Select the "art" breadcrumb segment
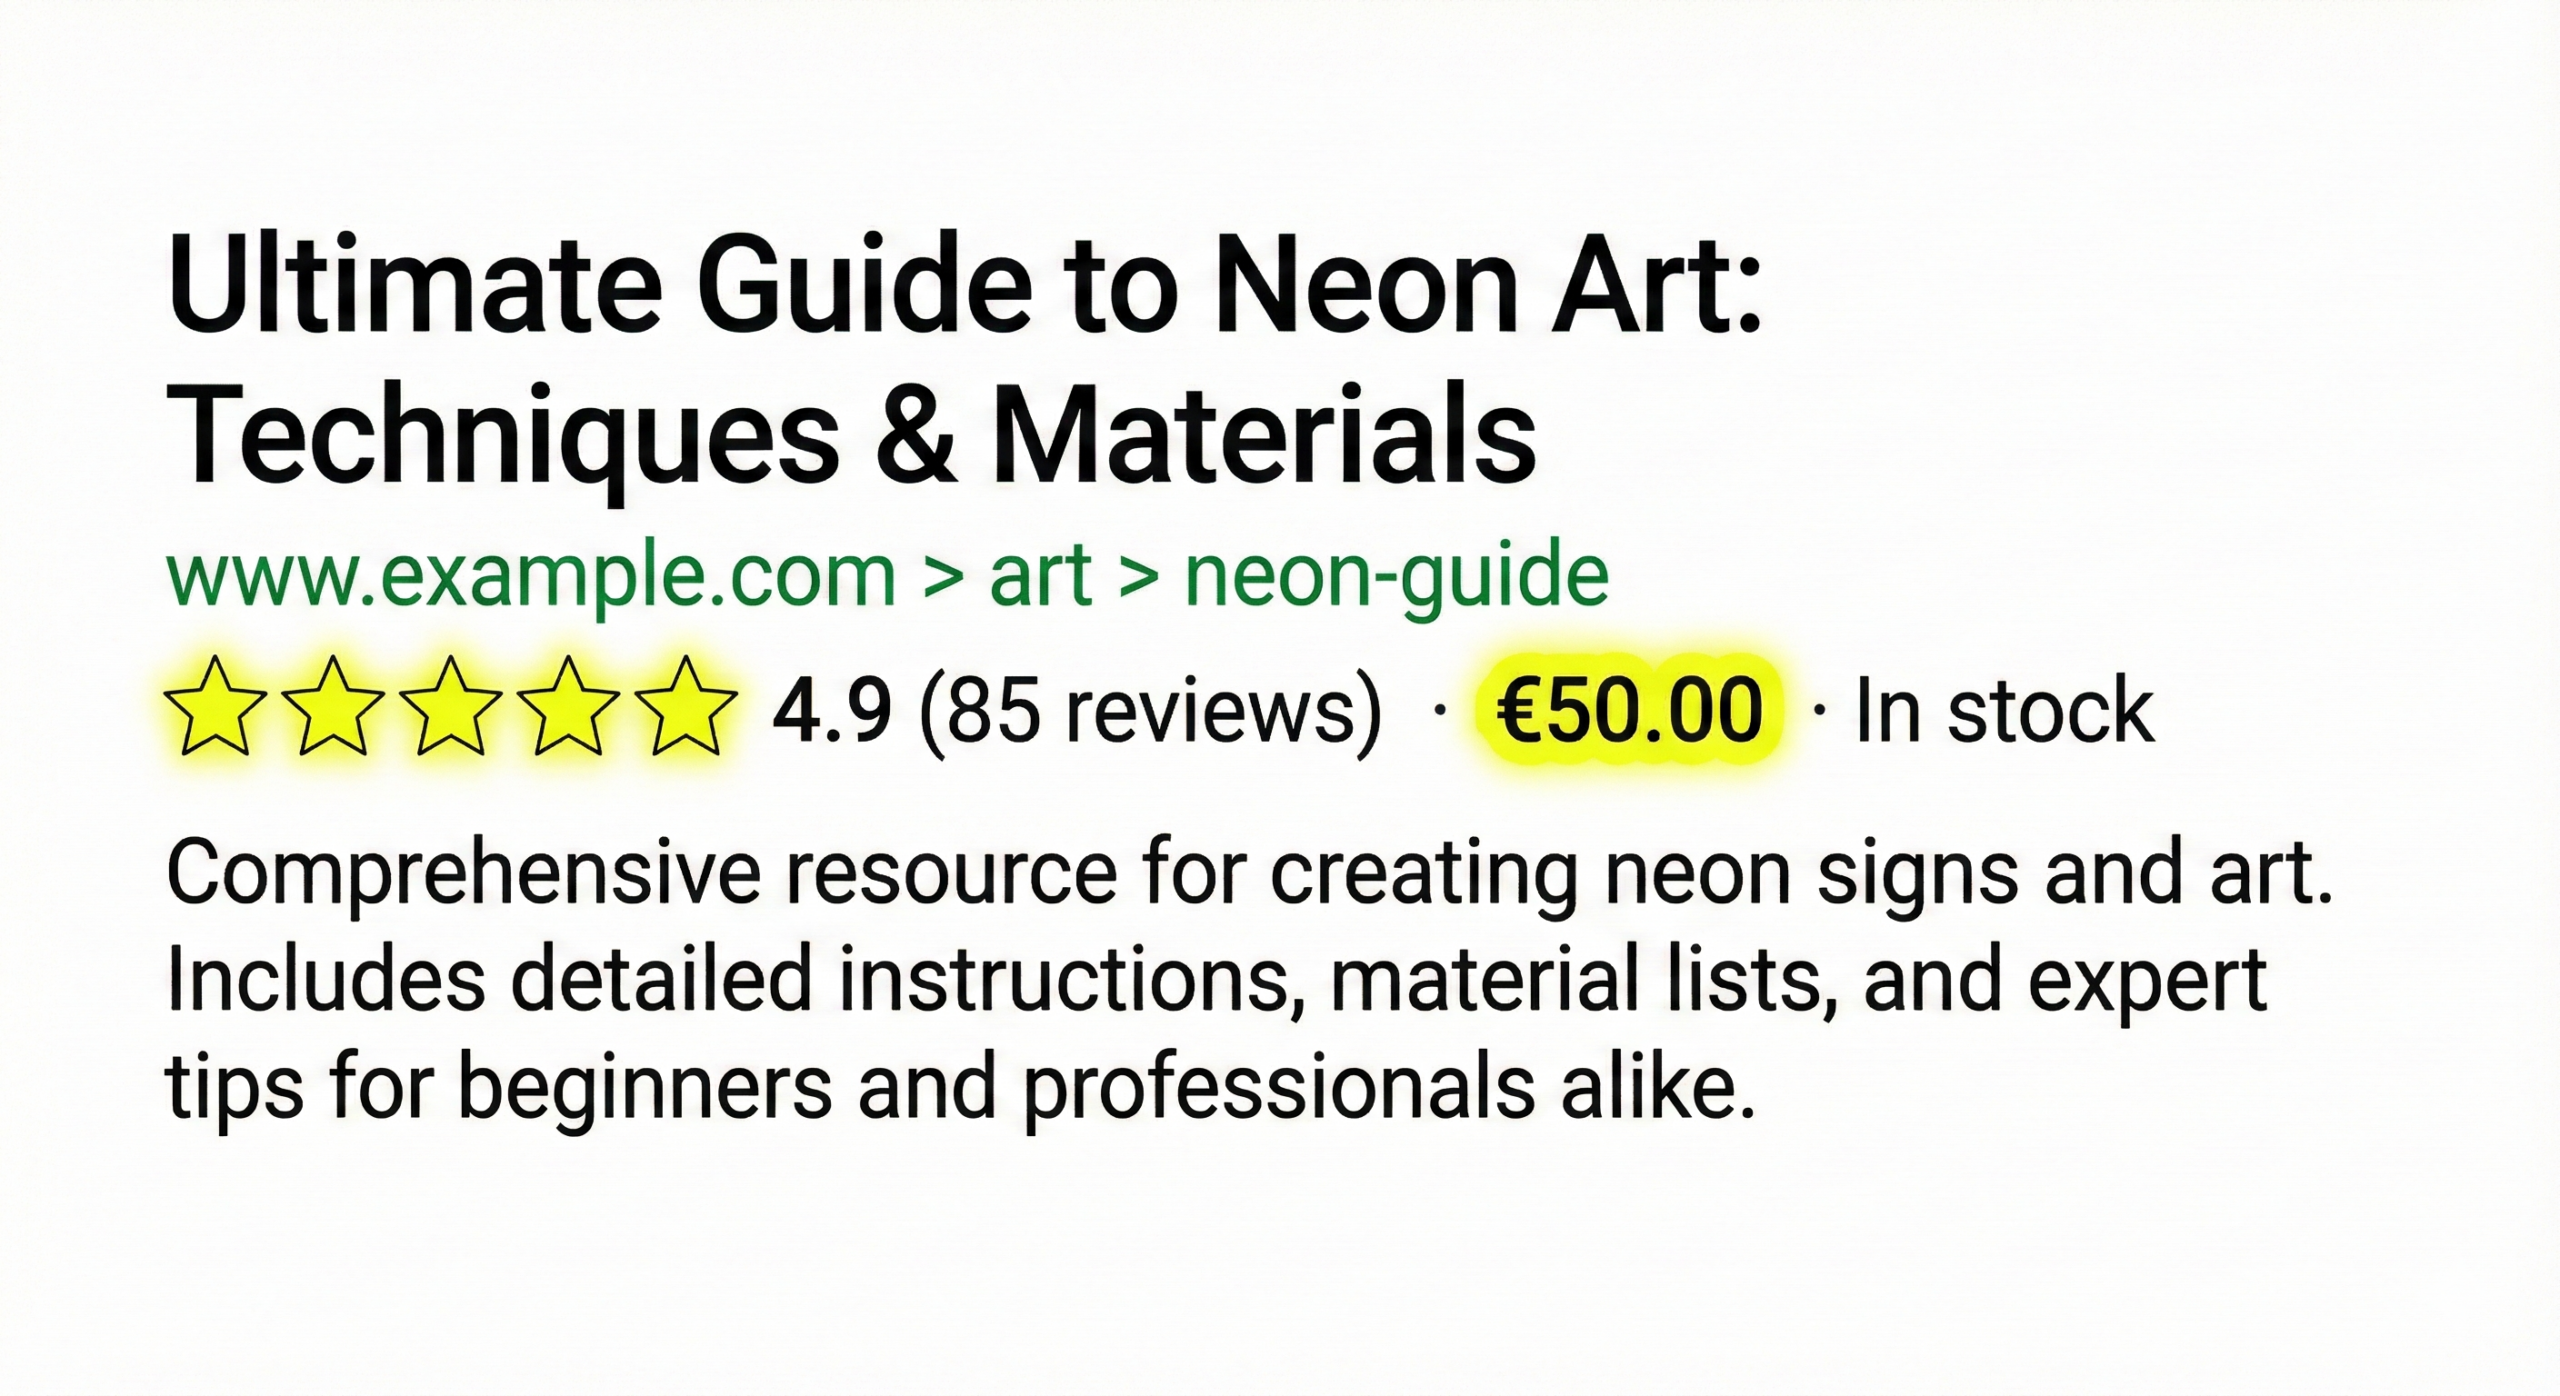The width and height of the screenshot is (2560, 1396). click(x=1040, y=577)
